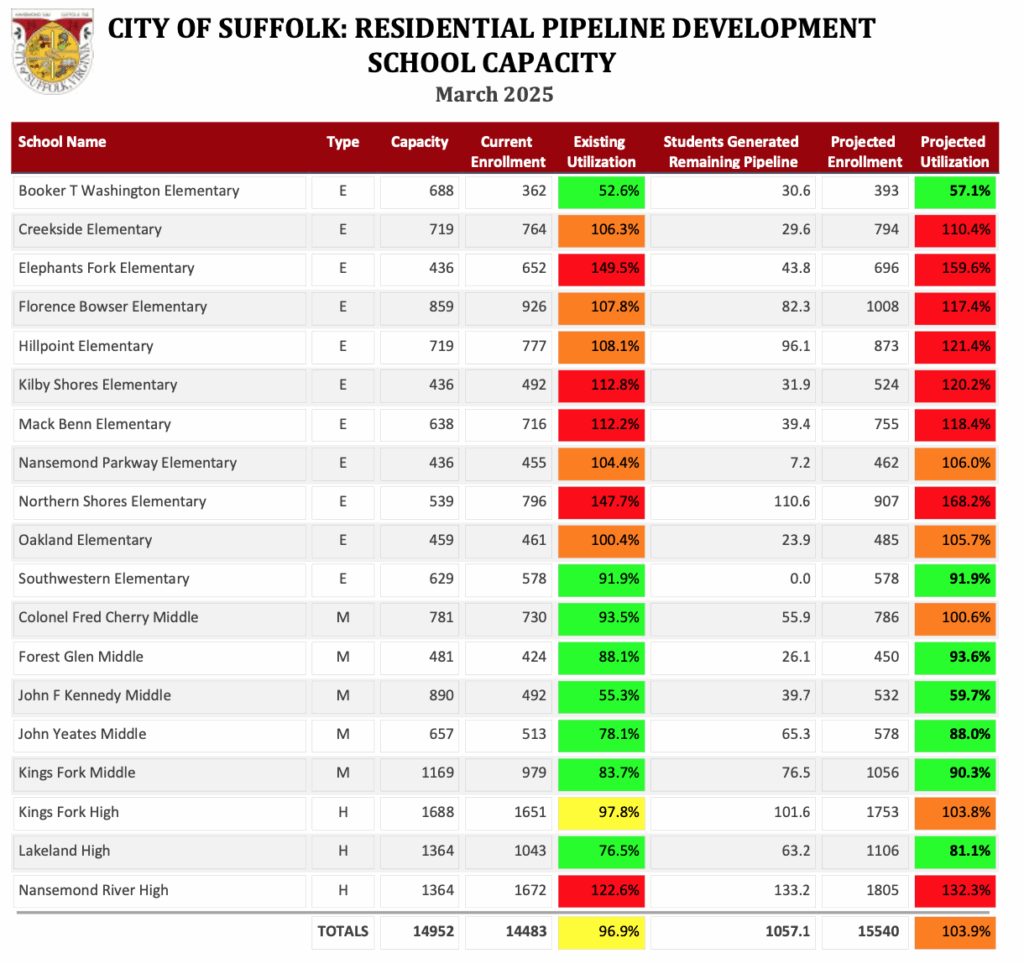Click the orange 103.9% totals utilization cell
The height and width of the screenshot is (964, 1024).
[x=954, y=931]
